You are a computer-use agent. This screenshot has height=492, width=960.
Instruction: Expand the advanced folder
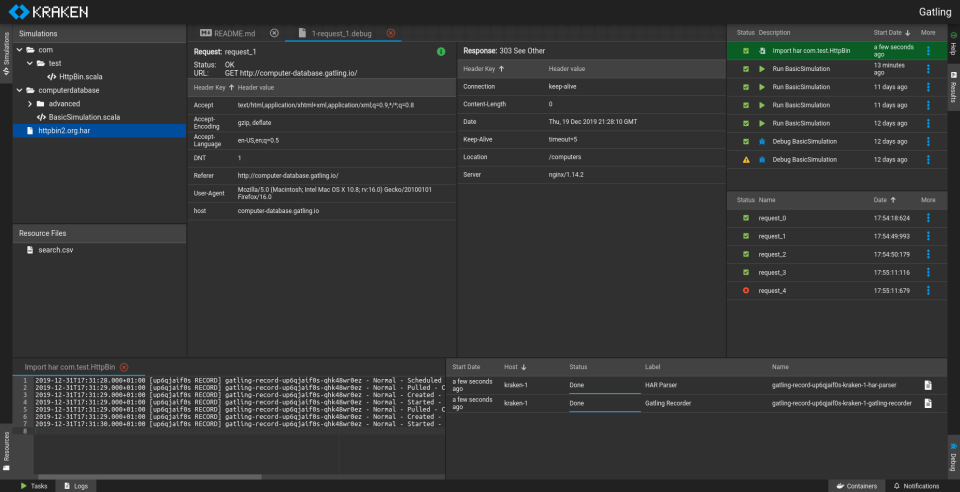tap(27, 103)
